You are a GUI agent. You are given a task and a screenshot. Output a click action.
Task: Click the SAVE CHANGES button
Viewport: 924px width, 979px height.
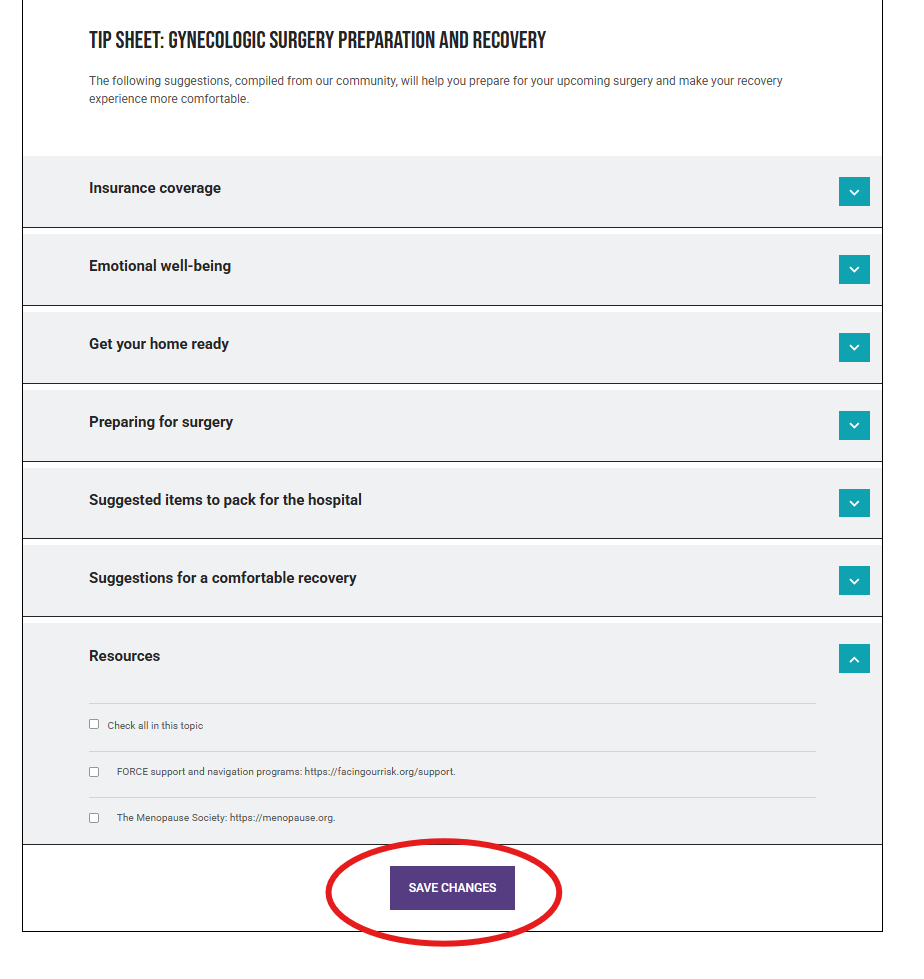click(452, 888)
